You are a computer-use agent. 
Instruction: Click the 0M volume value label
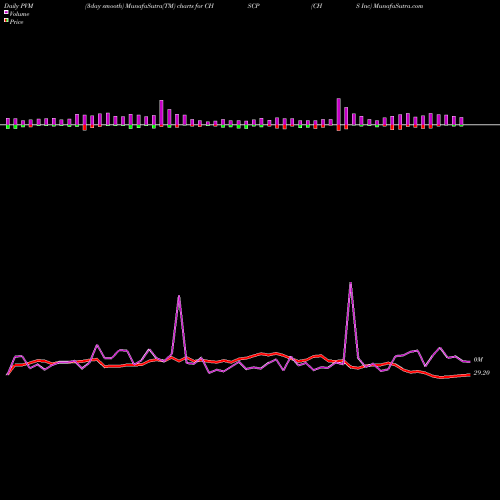(x=478, y=360)
